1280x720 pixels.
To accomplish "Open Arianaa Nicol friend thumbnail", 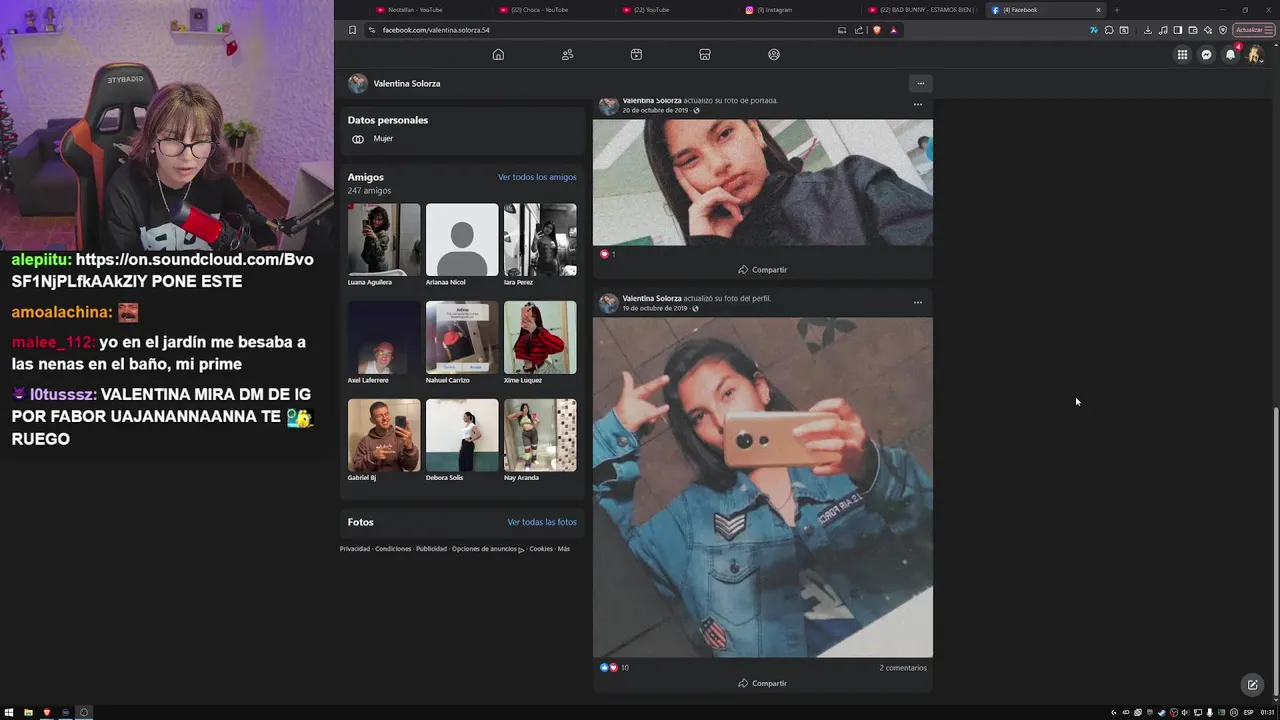I will click(x=462, y=240).
